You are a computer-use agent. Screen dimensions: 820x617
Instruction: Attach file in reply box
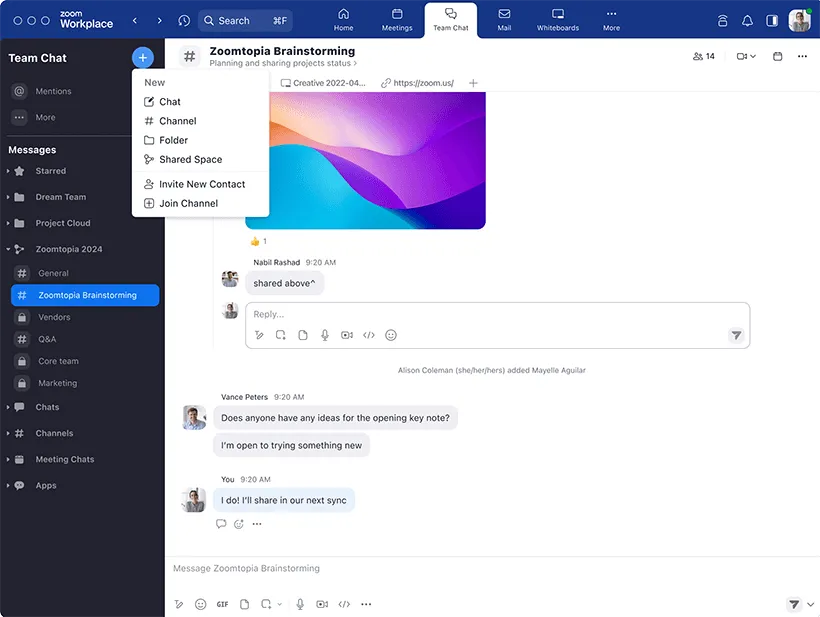303,335
